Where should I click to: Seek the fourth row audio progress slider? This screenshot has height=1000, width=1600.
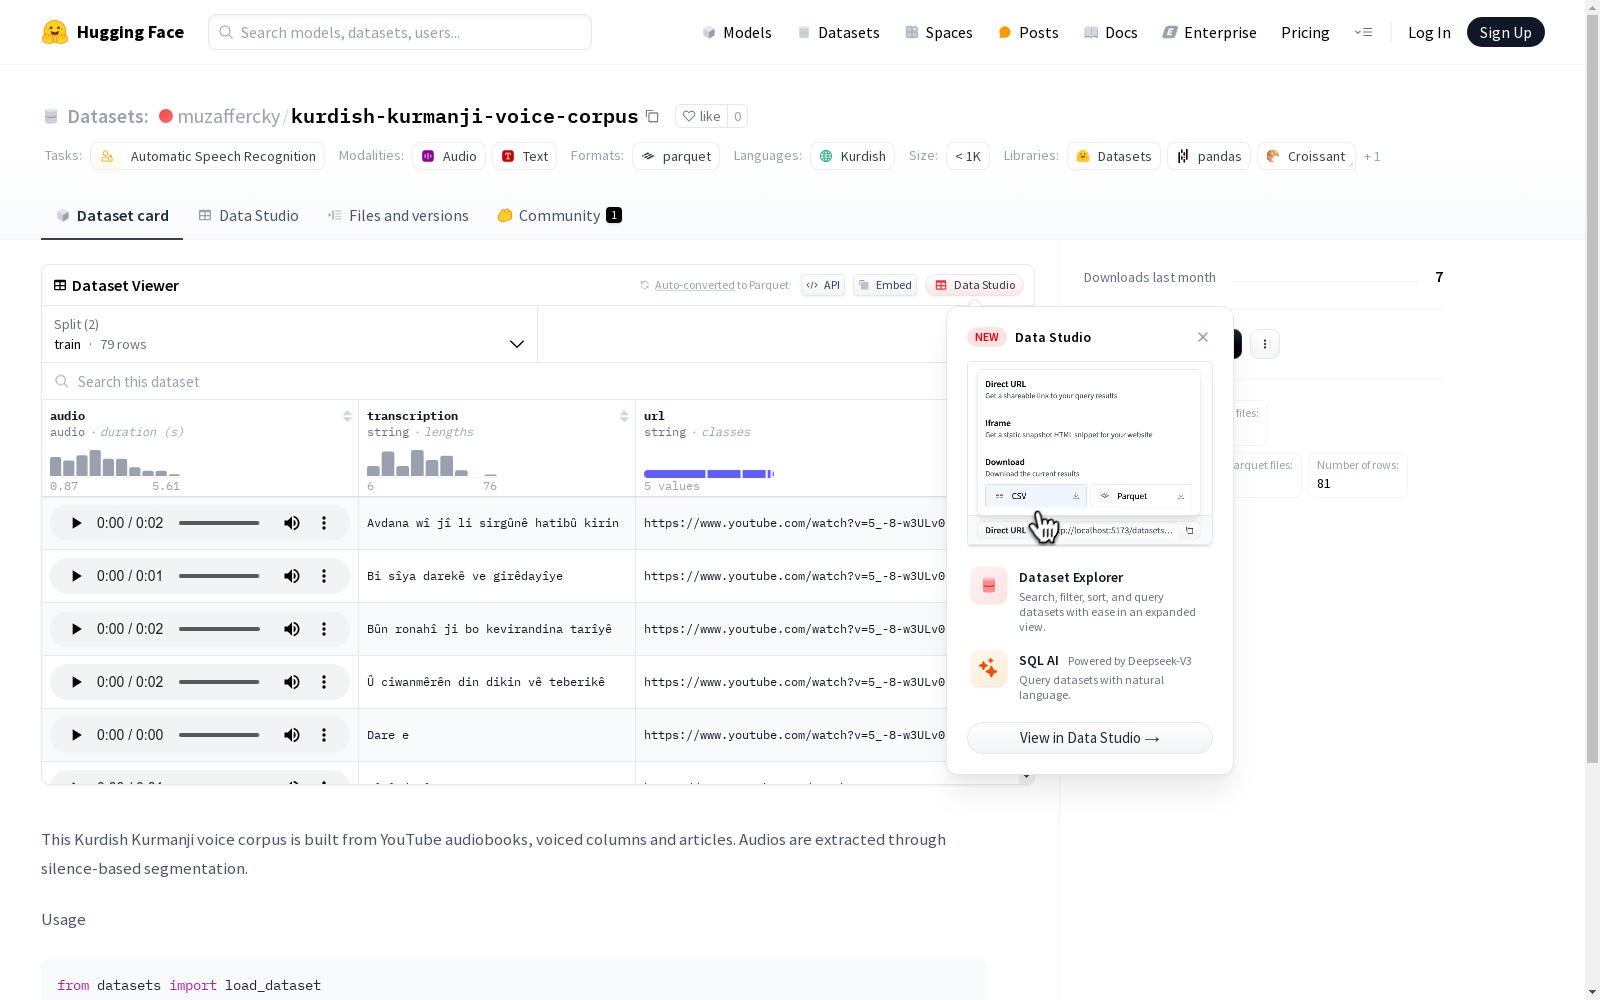(x=219, y=682)
